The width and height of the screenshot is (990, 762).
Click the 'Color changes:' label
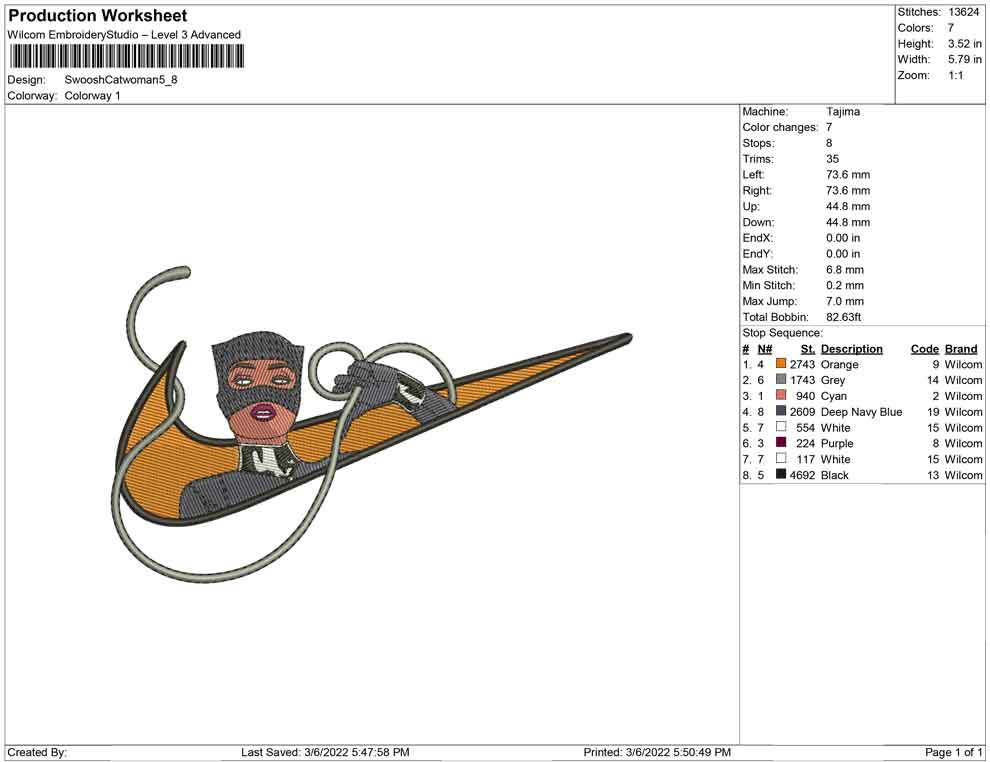click(780, 128)
